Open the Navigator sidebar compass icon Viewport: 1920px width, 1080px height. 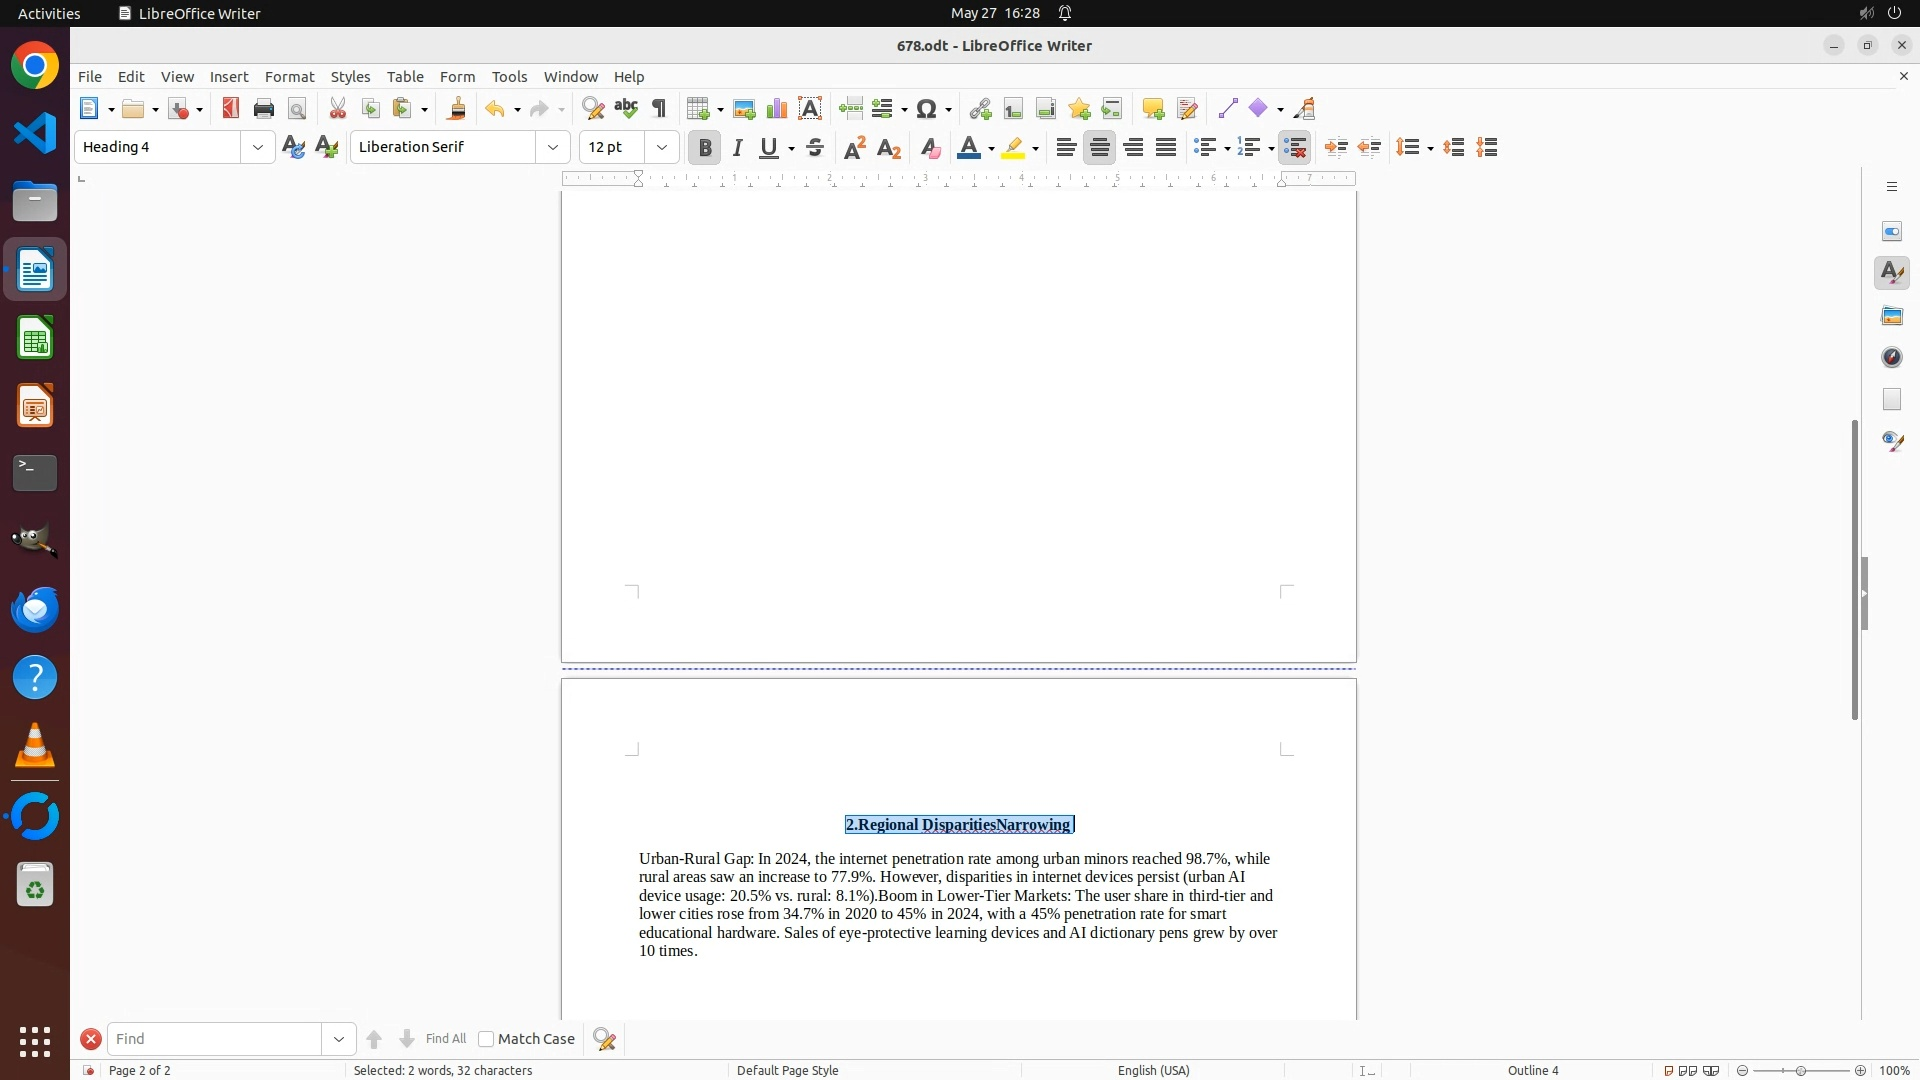point(1892,357)
